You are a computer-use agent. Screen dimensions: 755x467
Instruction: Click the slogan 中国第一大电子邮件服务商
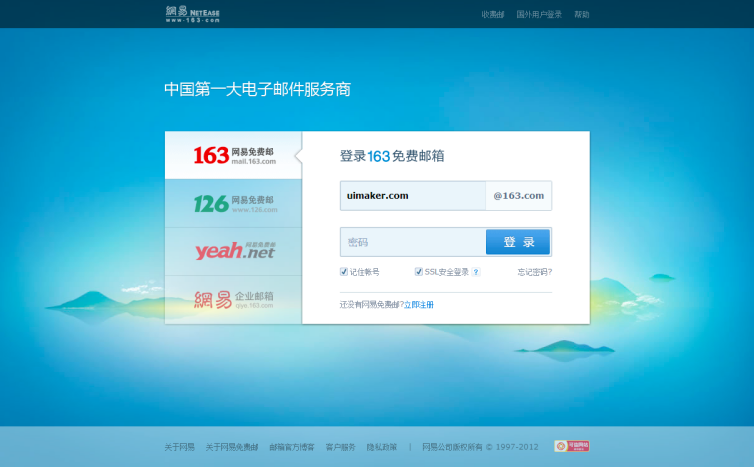pyautogui.click(x=258, y=89)
